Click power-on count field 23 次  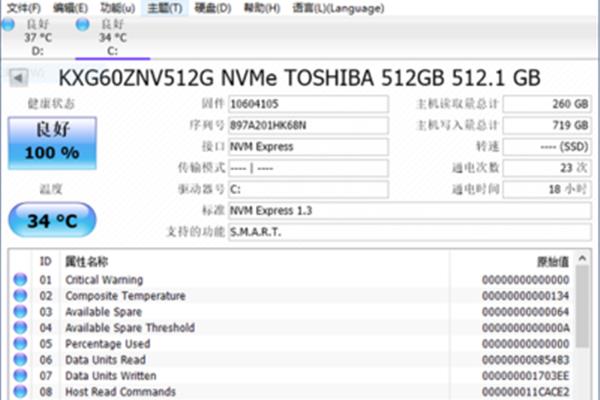click(547, 168)
